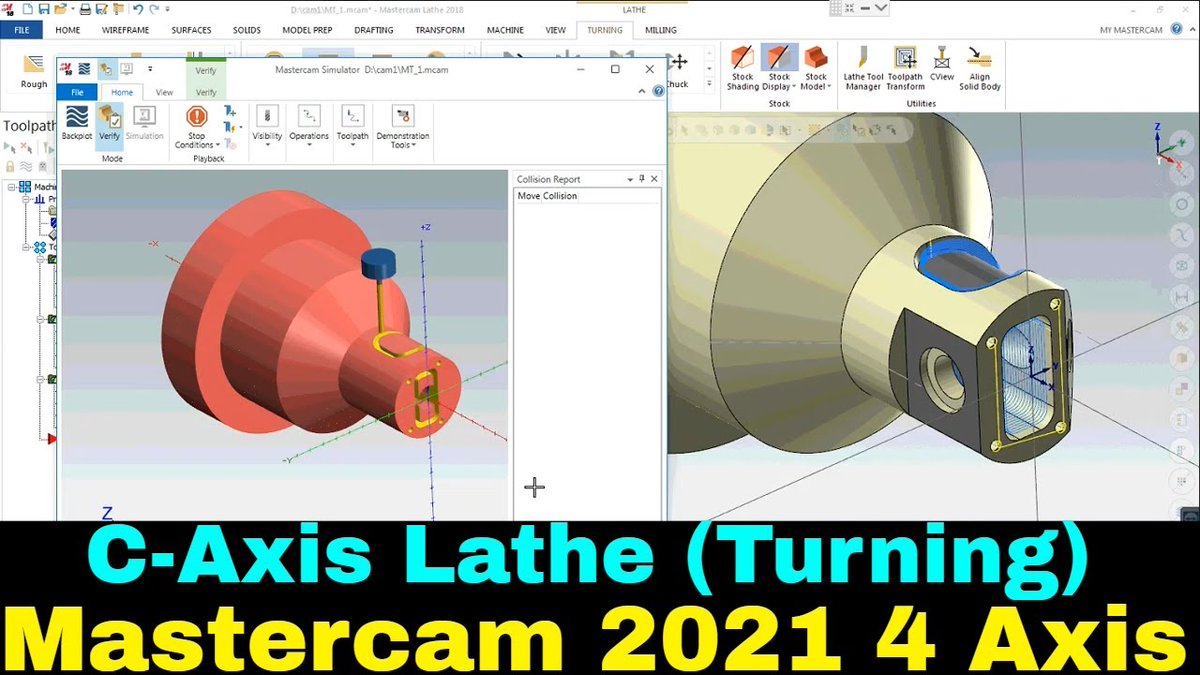Click the simulator Verify quick access icon

(x=107, y=69)
